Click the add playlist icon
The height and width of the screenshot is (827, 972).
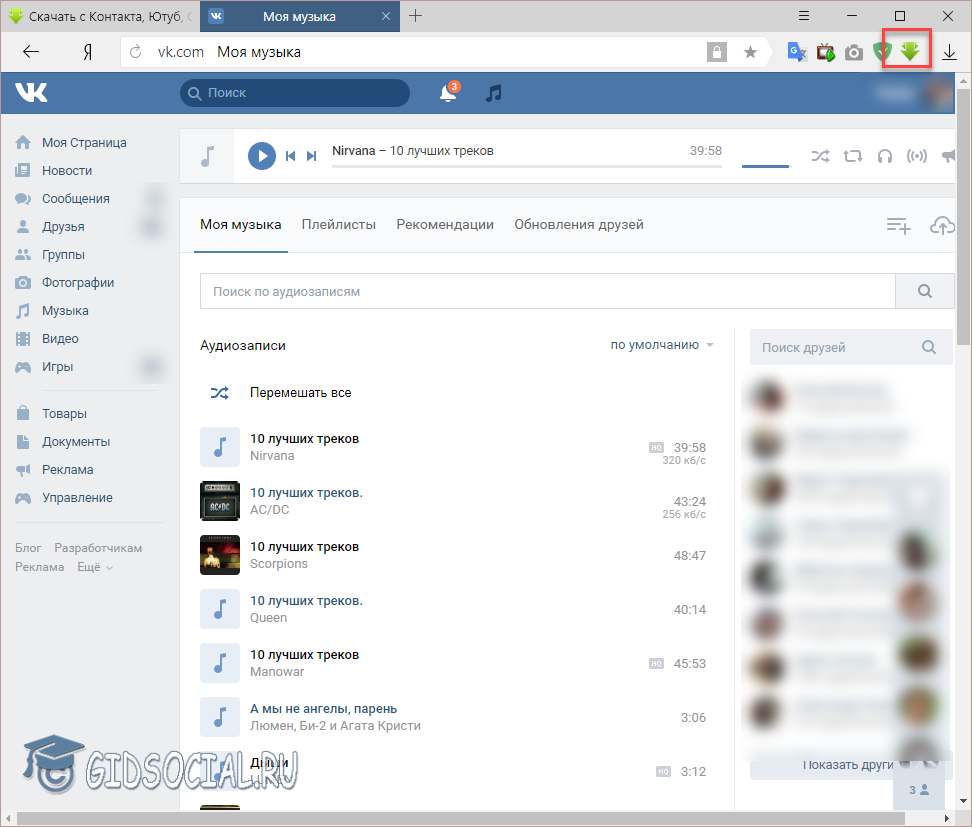tap(898, 226)
